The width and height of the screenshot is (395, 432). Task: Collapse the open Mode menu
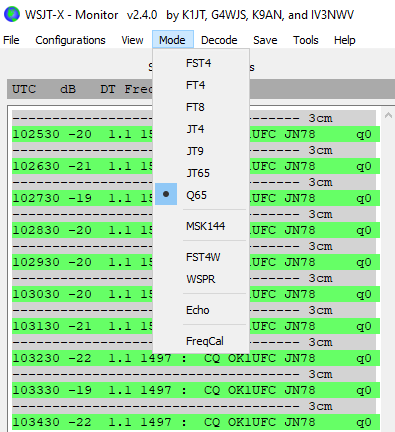[x=172, y=40]
